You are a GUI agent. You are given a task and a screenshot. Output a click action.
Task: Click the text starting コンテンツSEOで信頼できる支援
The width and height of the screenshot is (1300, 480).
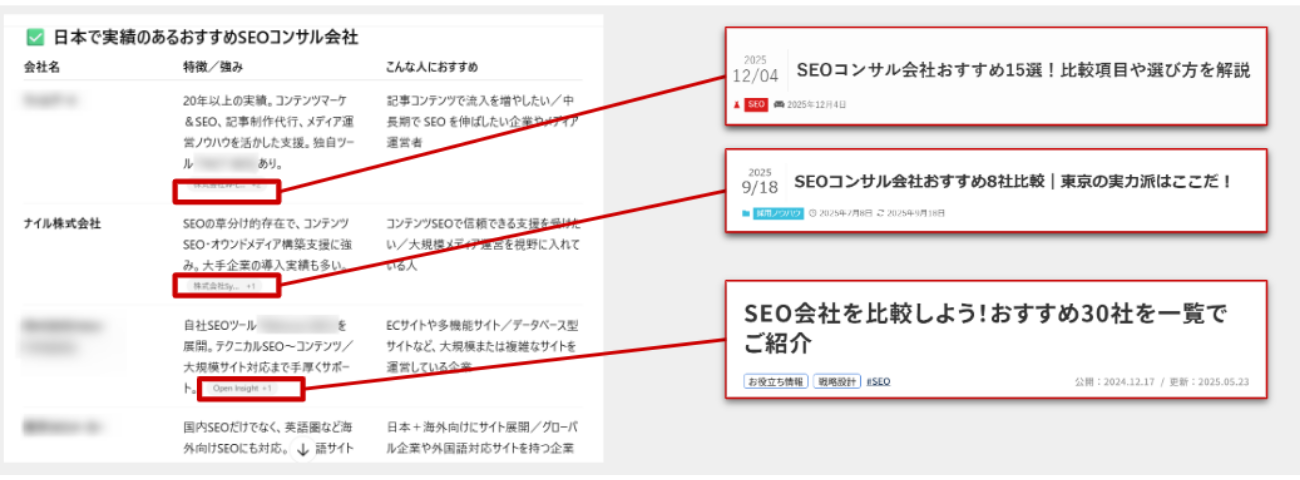pos(481,245)
